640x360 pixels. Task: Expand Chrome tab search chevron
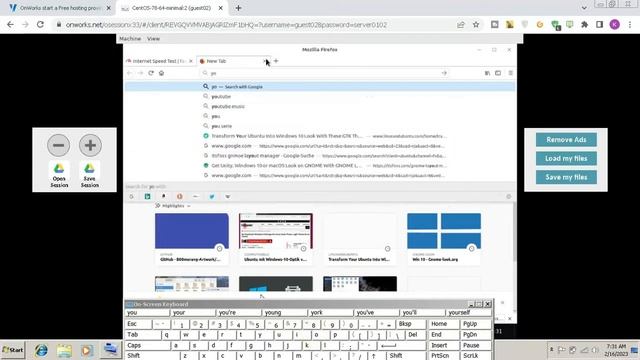tap(584, 8)
